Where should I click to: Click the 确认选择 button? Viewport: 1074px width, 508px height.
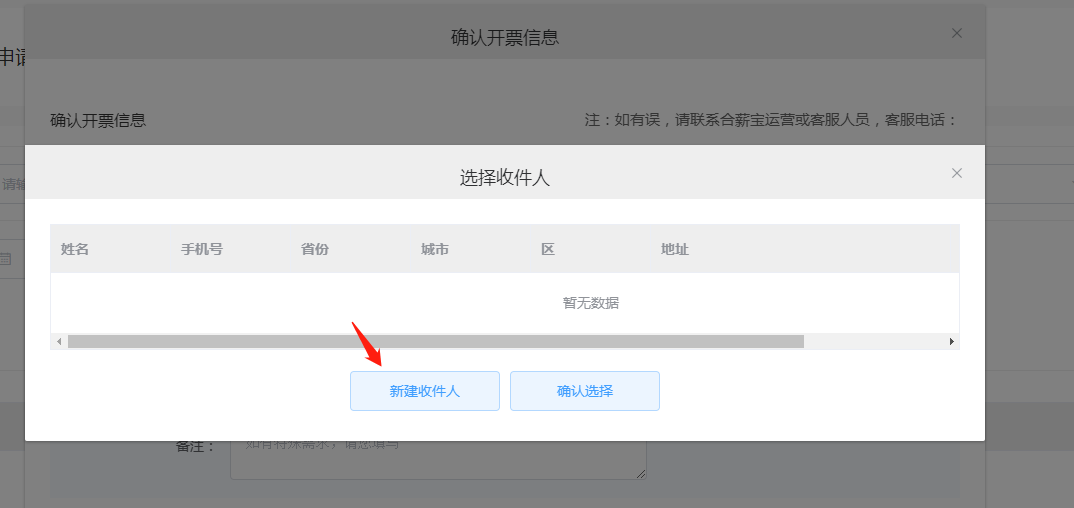click(x=585, y=391)
